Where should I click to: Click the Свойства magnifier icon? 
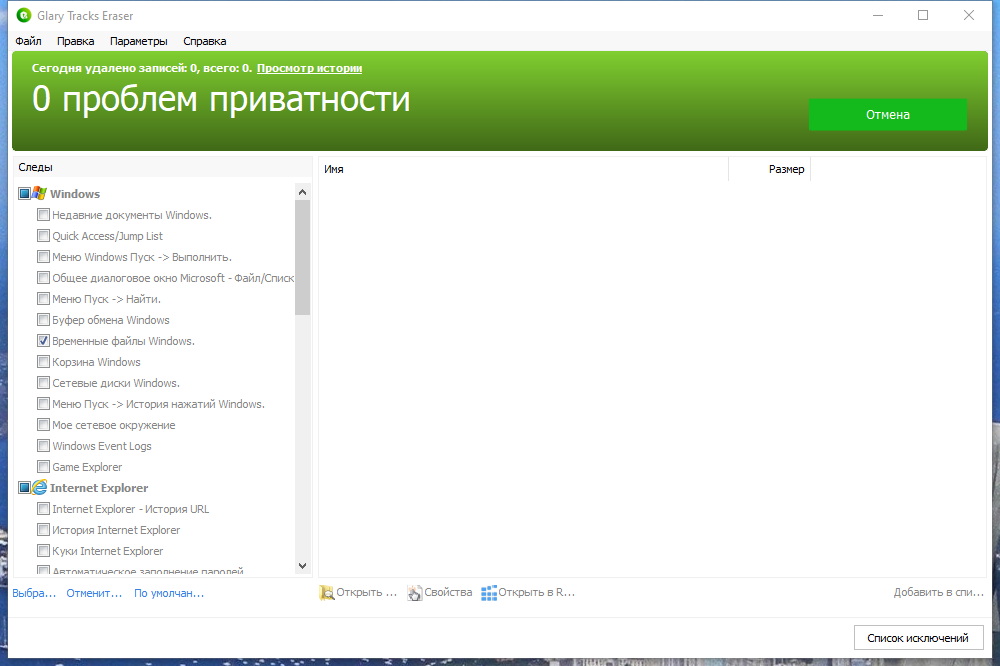pyautogui.click(x=413, y=592)
